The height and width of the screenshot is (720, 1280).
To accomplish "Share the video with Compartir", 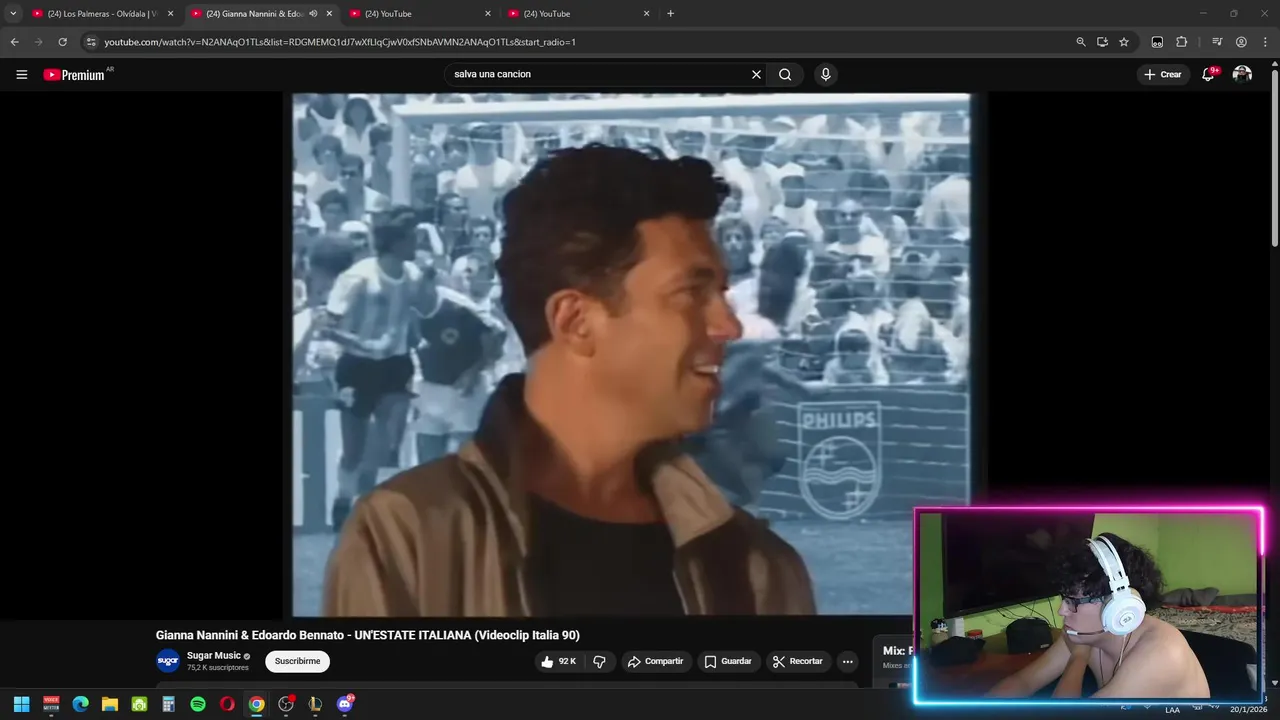I will click(x=655, y=661).
